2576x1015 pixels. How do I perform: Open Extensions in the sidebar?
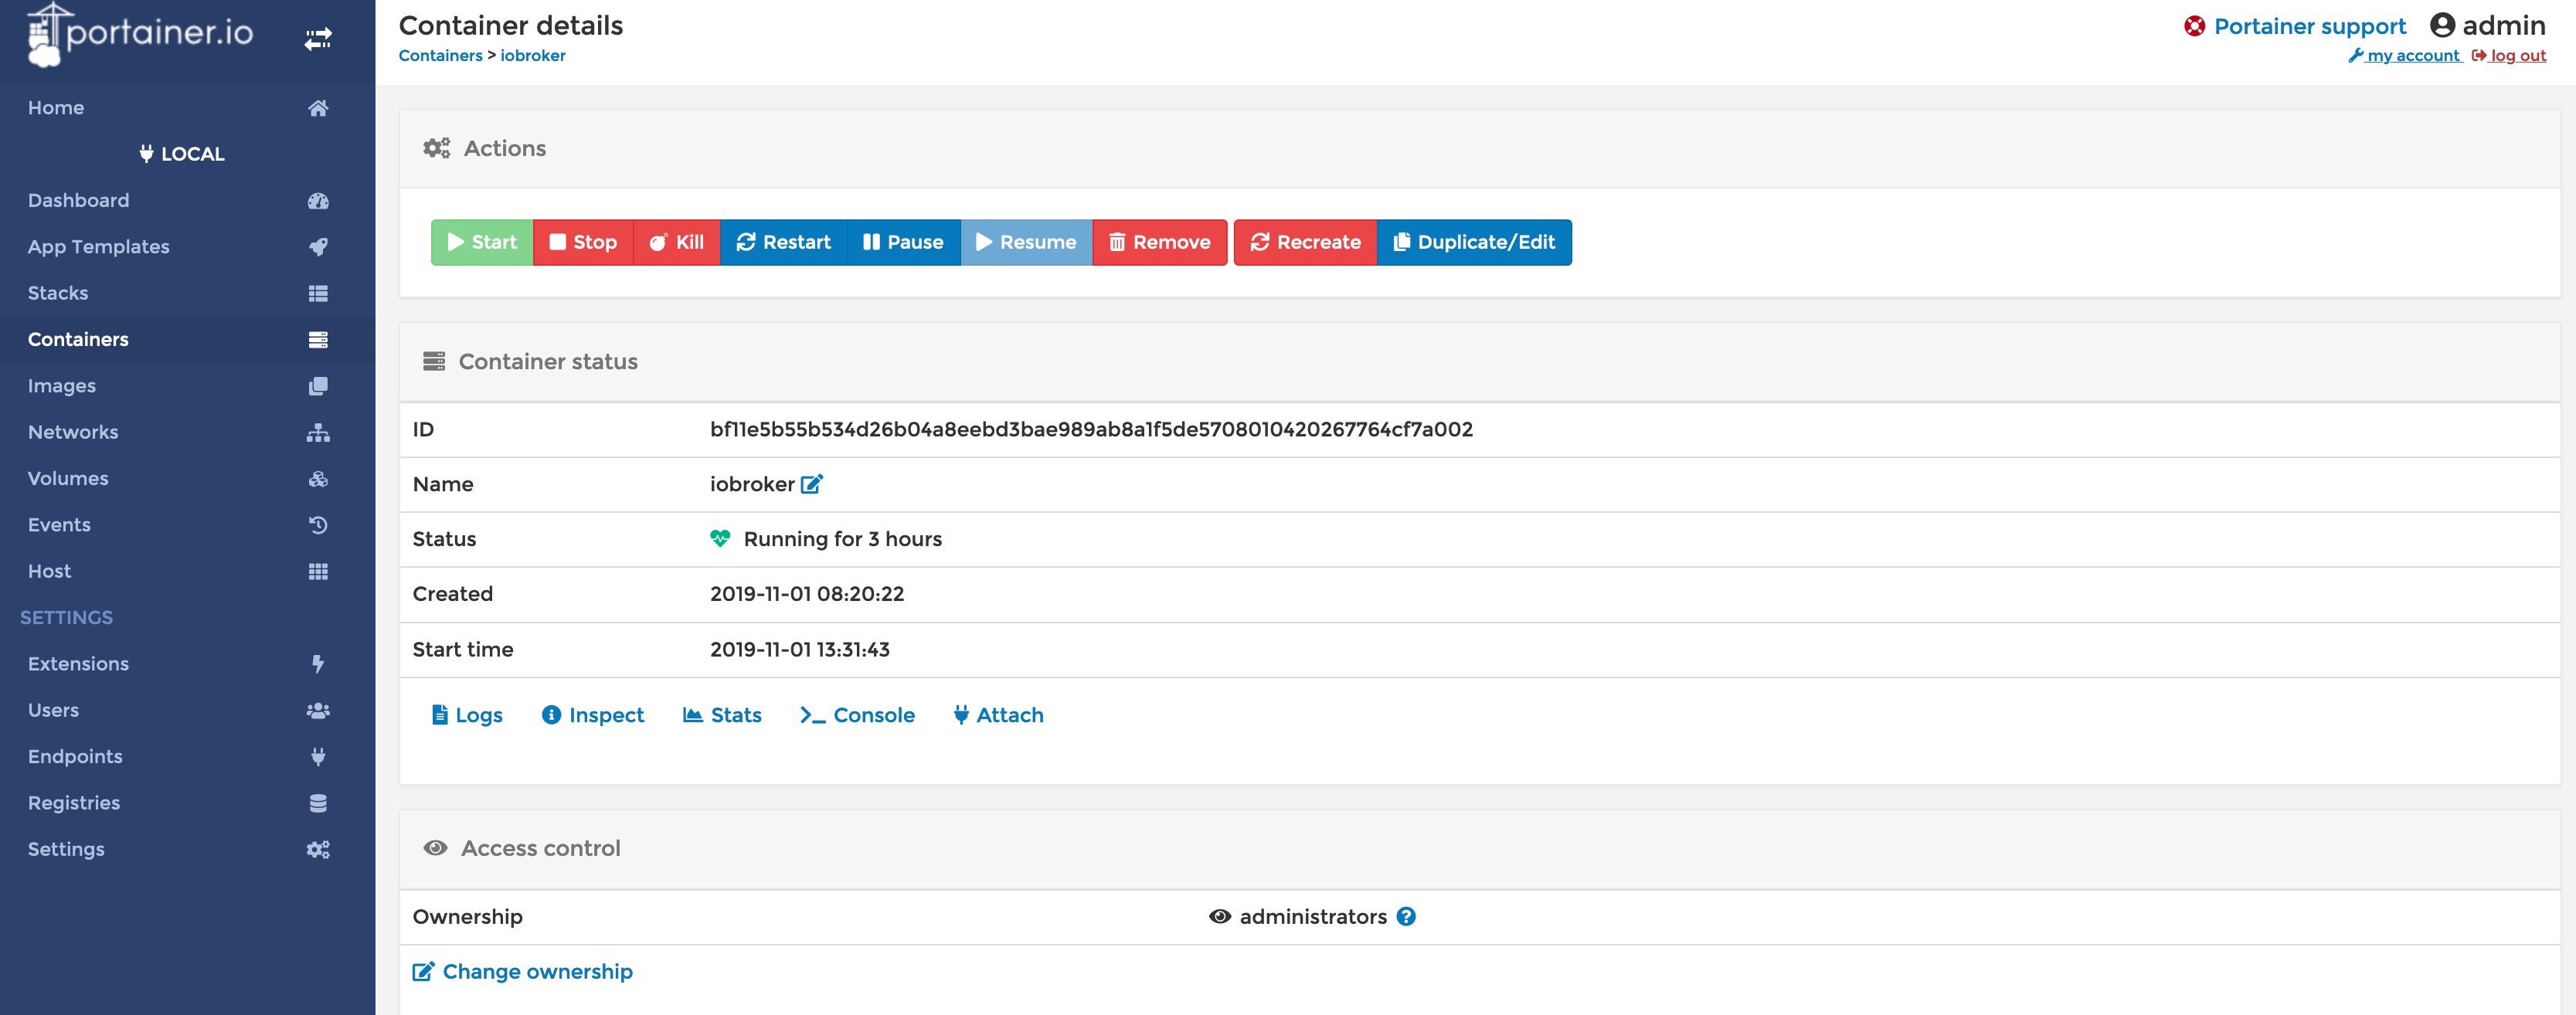point(78,664)
